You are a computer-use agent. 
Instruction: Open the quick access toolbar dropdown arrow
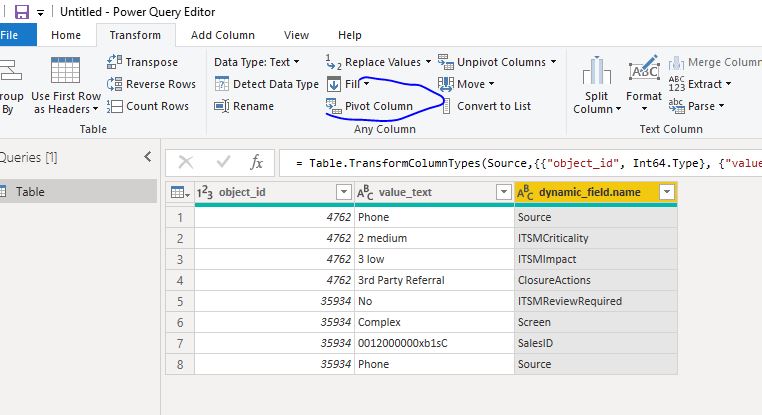pyautogui.click(x=40, y=13)
